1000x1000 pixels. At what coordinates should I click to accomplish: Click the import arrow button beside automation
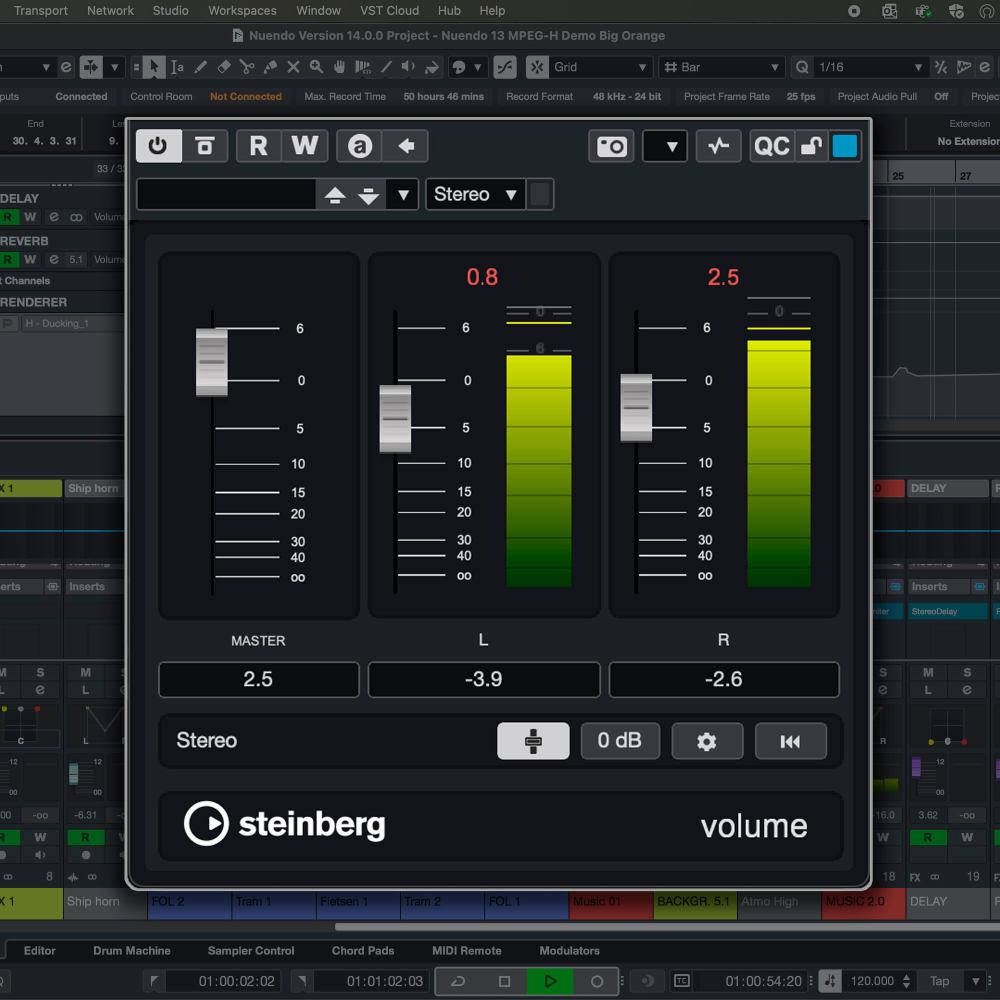click(x=406, y=146)
